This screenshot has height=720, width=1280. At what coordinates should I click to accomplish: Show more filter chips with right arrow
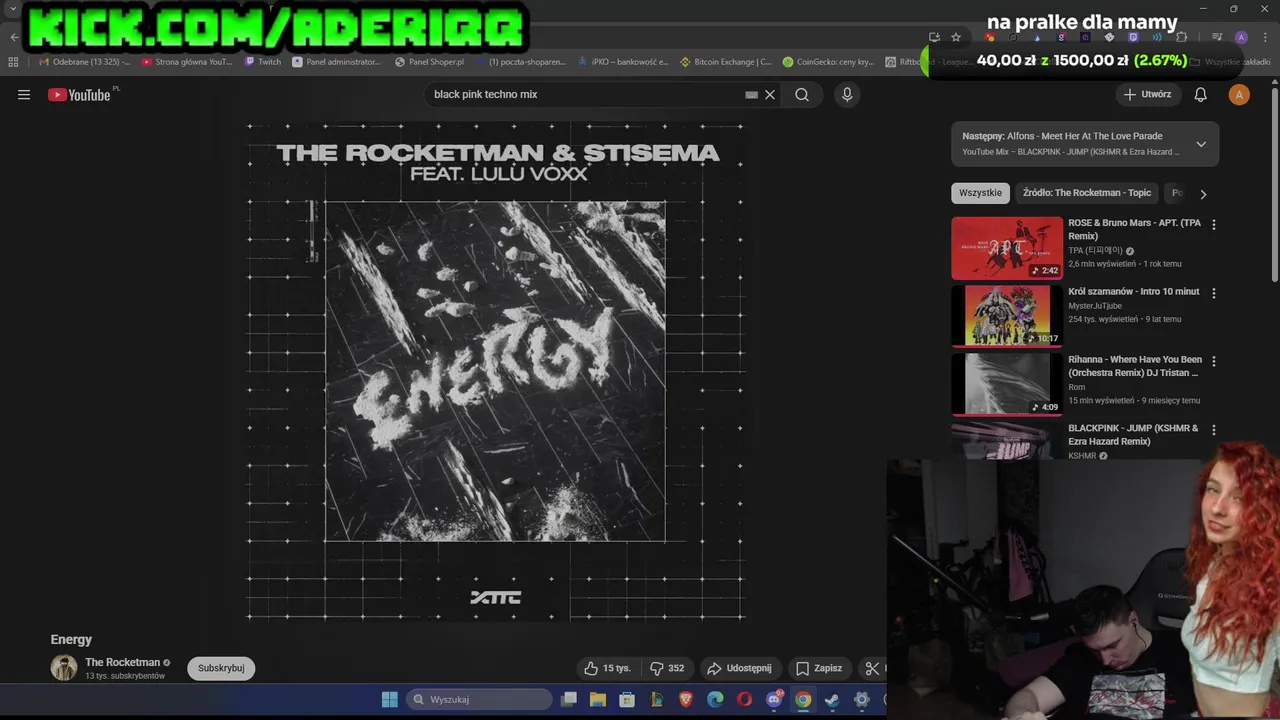[x=1203, y=194]
